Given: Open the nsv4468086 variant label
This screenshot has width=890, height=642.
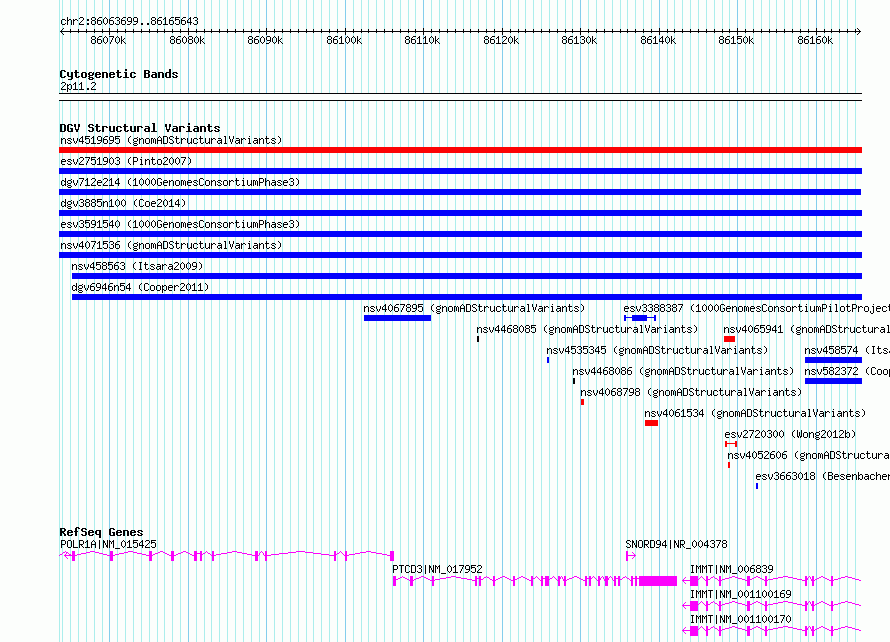Looking at the screenshot, I should point(683,371).
